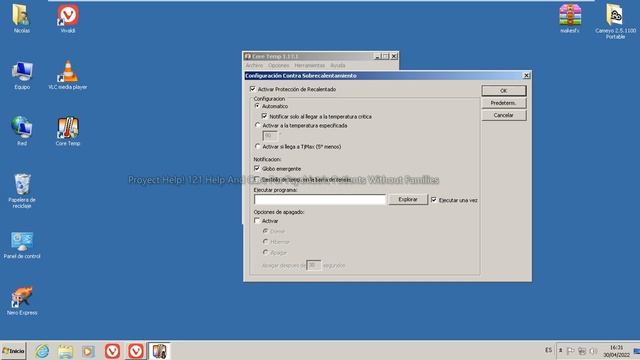640x360 pixels.
Task: Launch the Vivaldi desktop shortcut
Action: 68,18
